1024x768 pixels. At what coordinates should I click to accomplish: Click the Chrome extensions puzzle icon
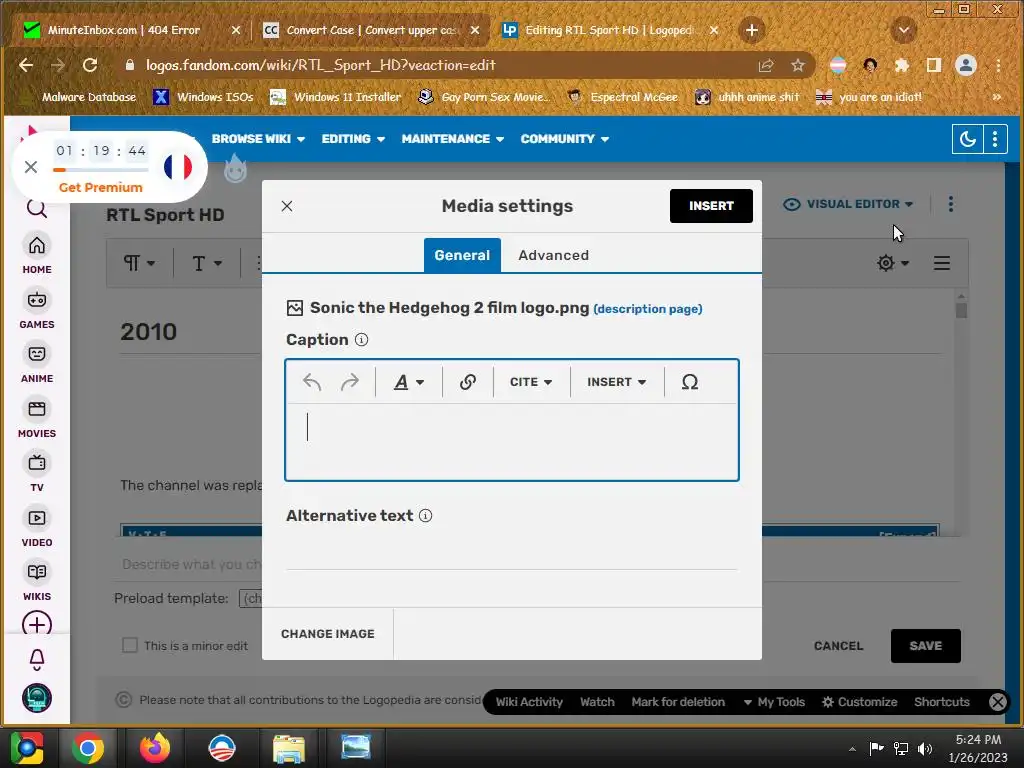point(902,65)
